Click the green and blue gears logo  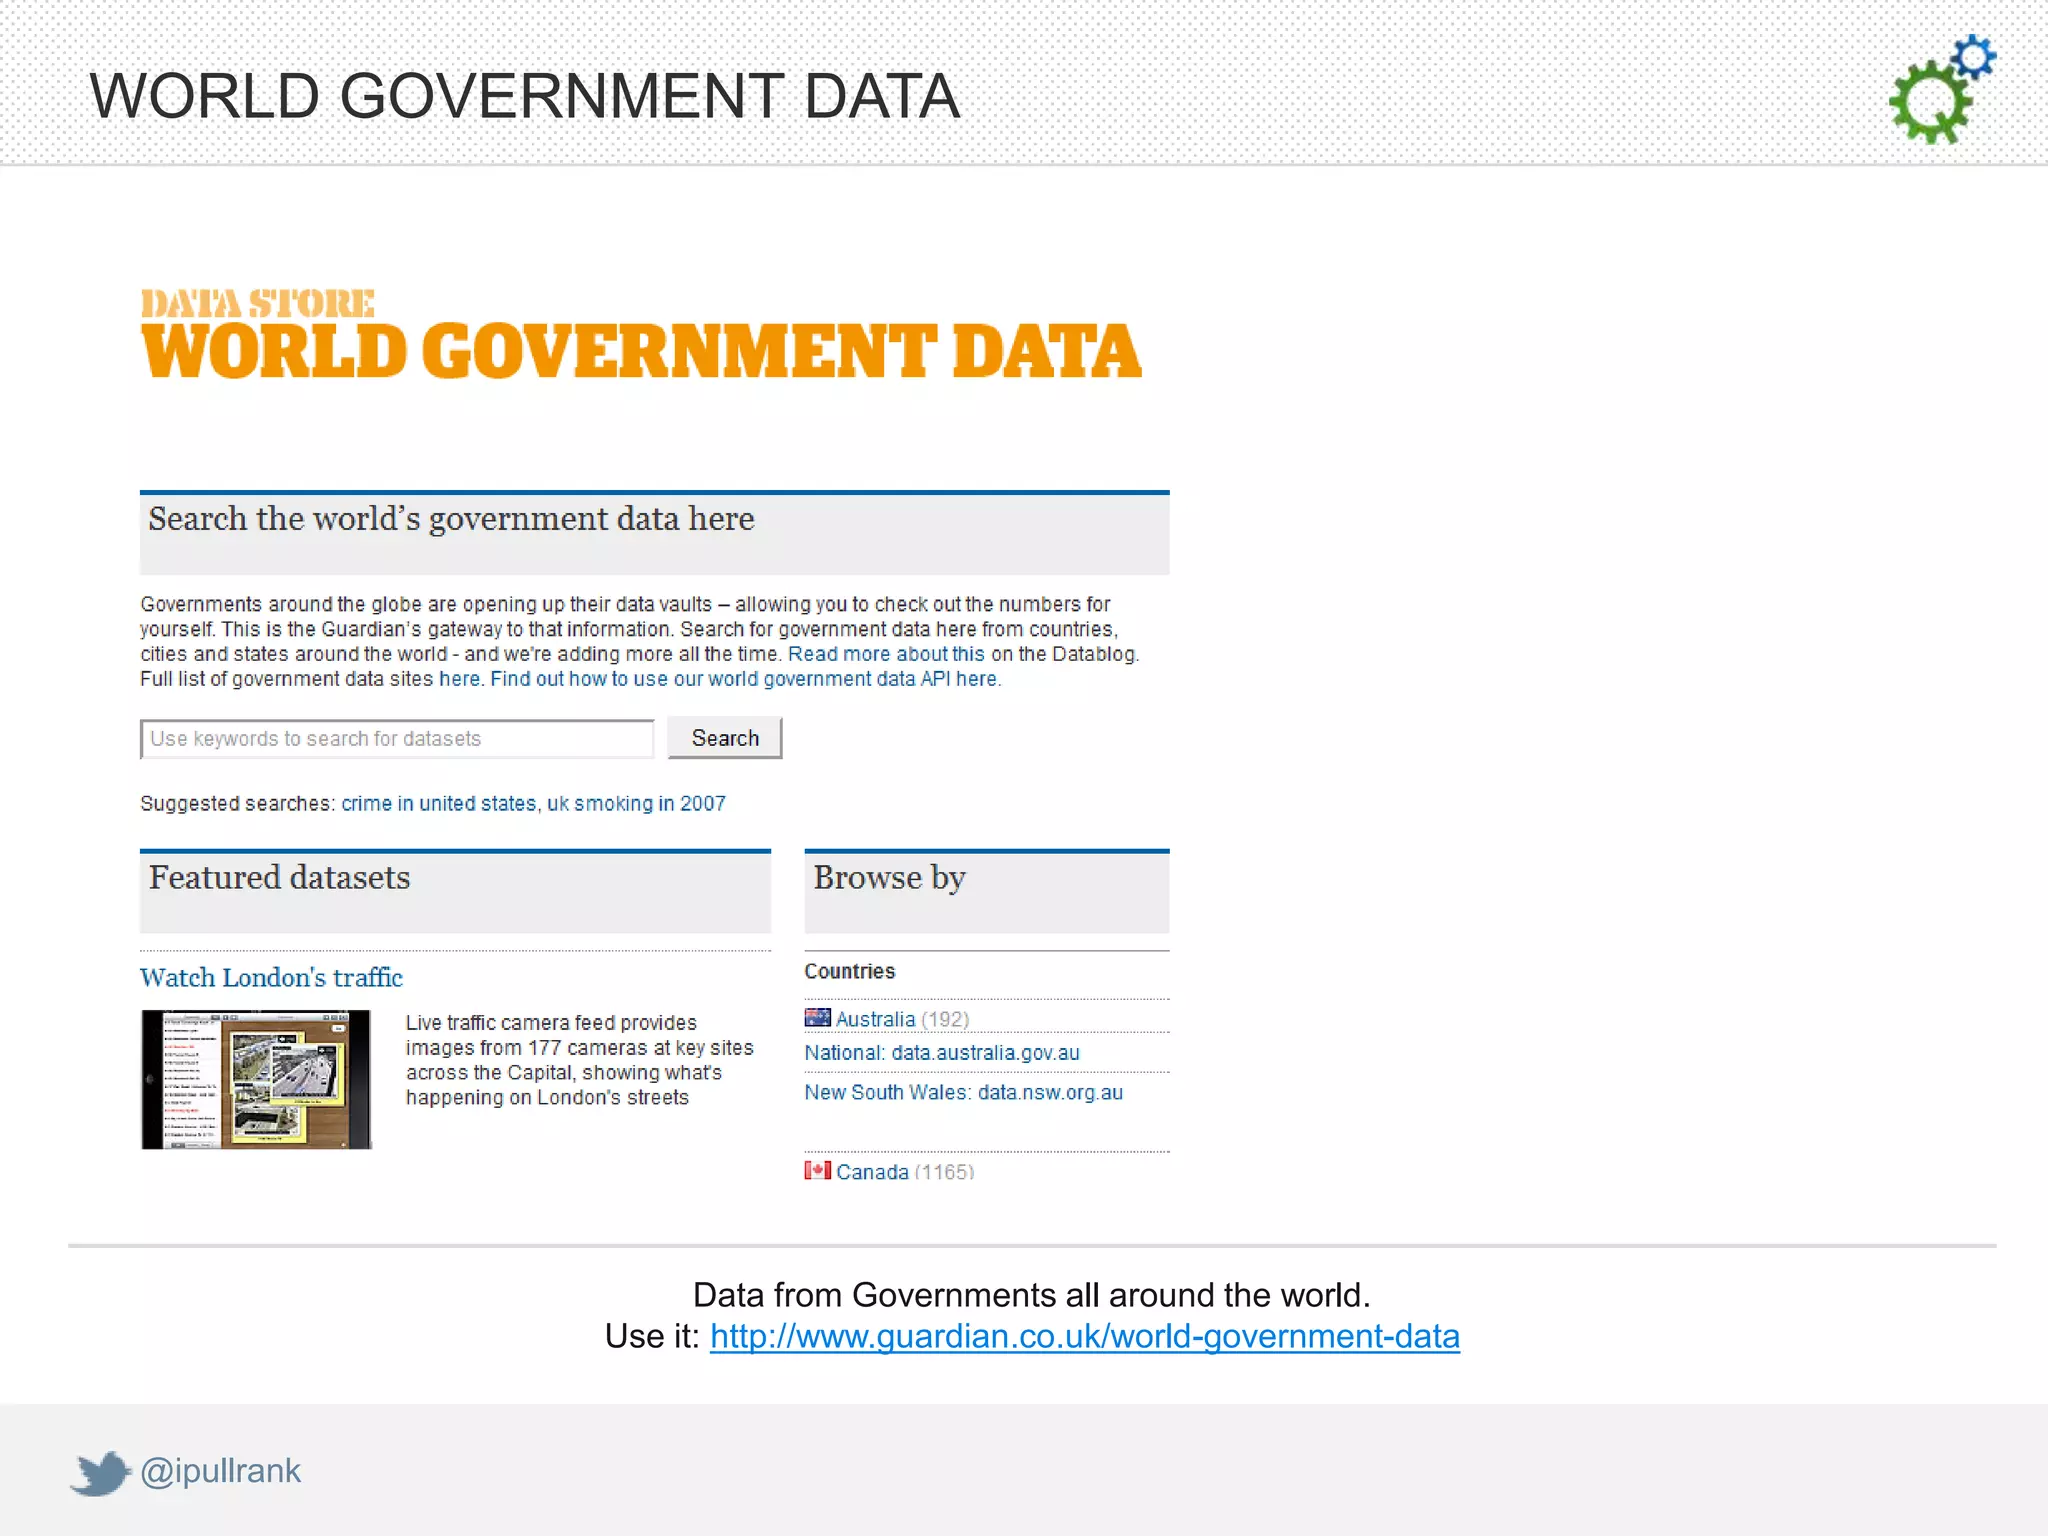tap(1942, 89)
